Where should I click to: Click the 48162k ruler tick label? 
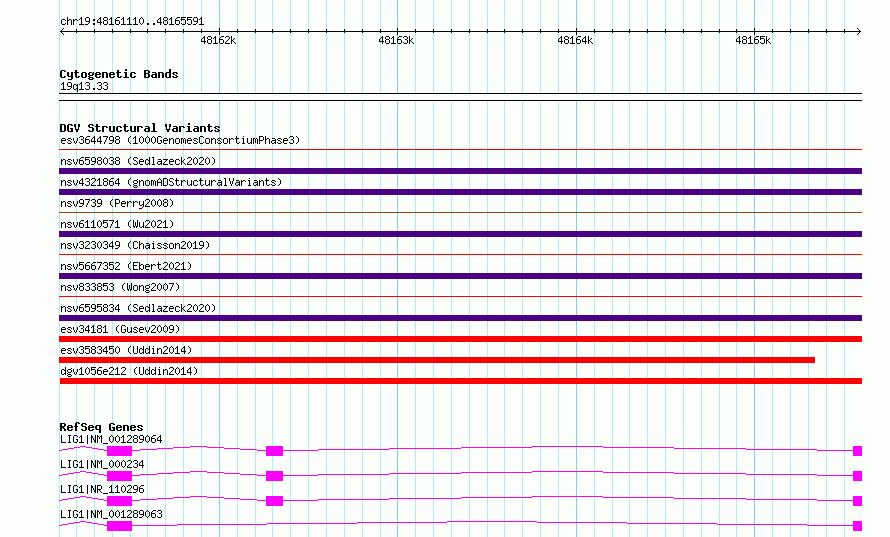[218, 40]
